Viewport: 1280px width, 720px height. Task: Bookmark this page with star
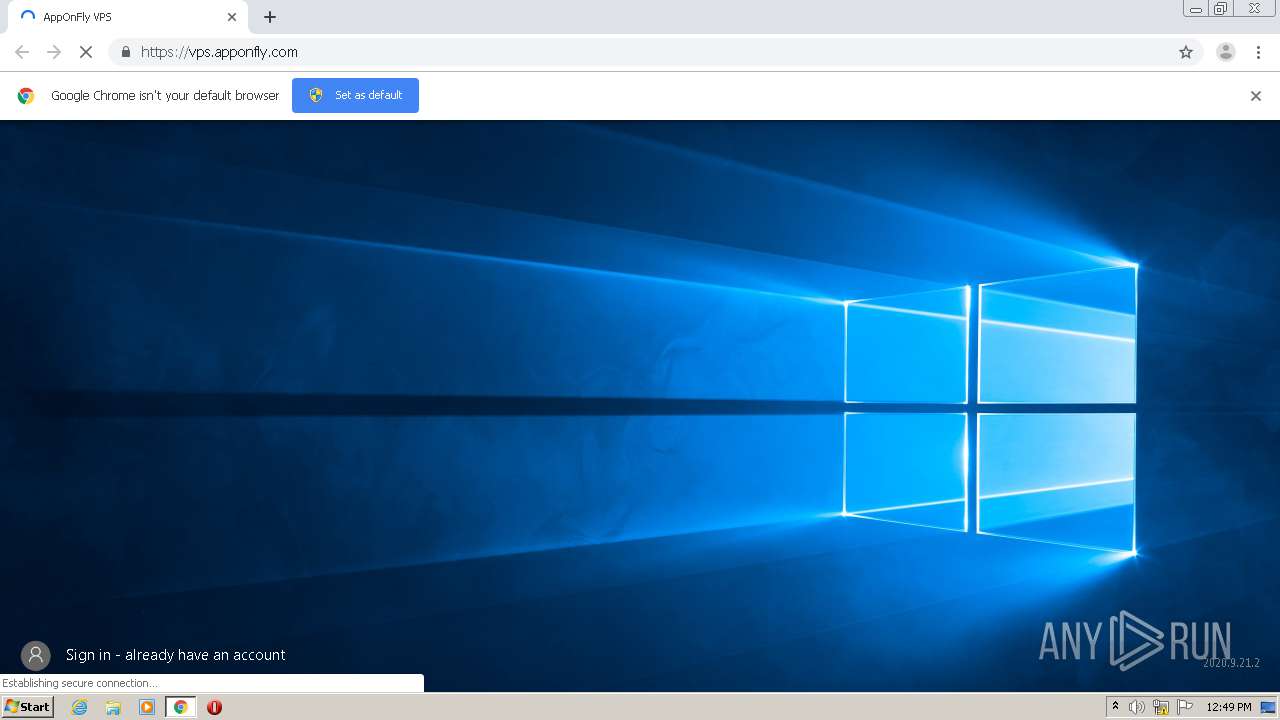coord(1186,52)
